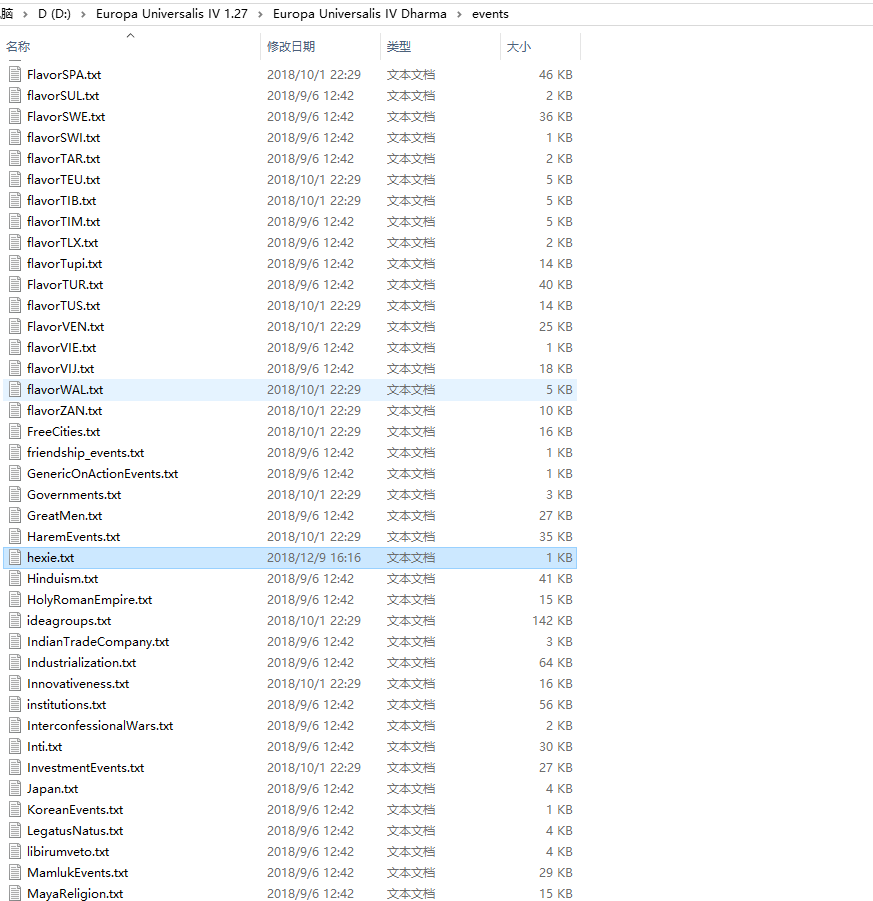Image resolution: width=873 pixels, height=901 pixels.
Task: Click the MamlukEvents.txt file icon
Action: (15, 873)
